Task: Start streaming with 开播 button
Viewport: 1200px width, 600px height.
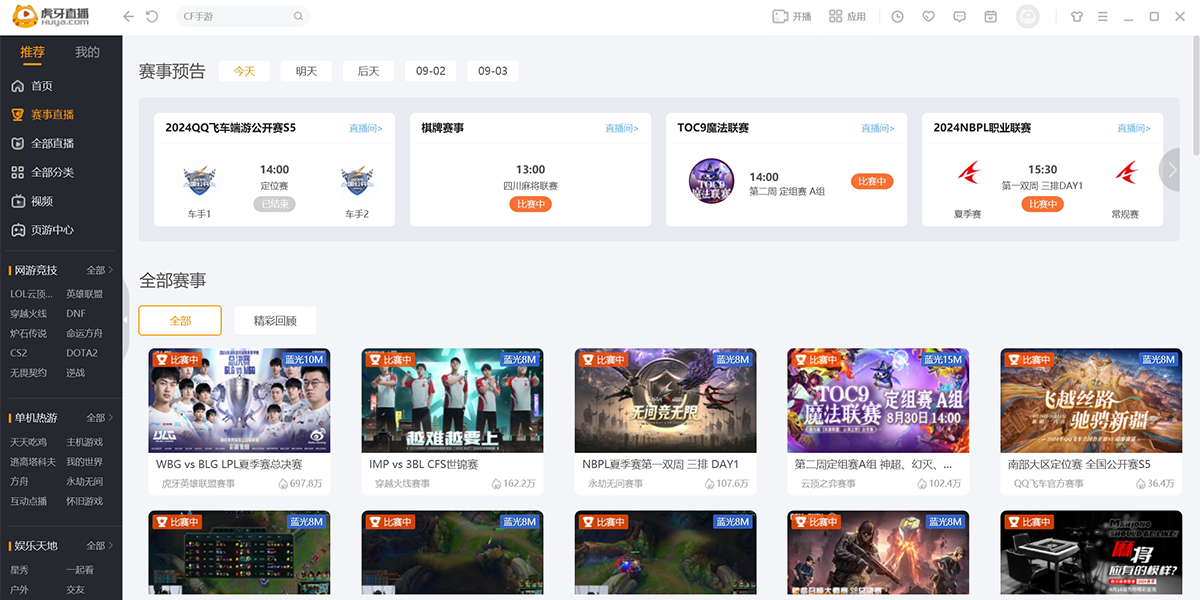Action: [792, 17]
